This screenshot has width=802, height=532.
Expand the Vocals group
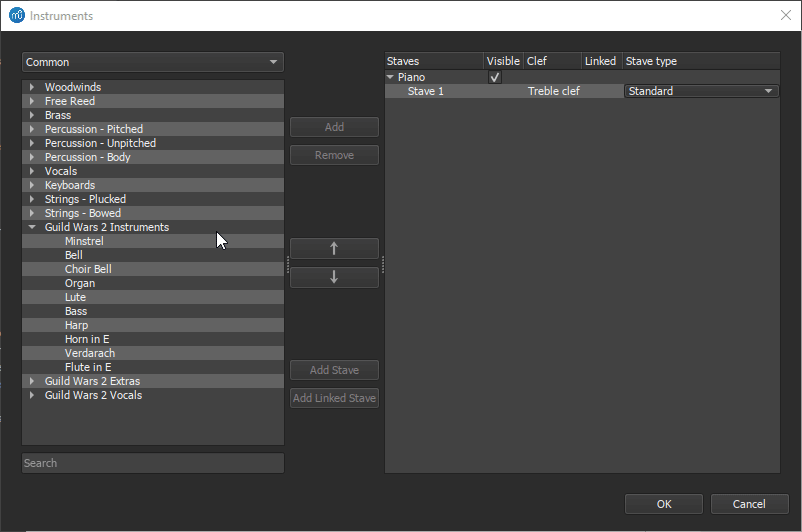click(32, 171)
